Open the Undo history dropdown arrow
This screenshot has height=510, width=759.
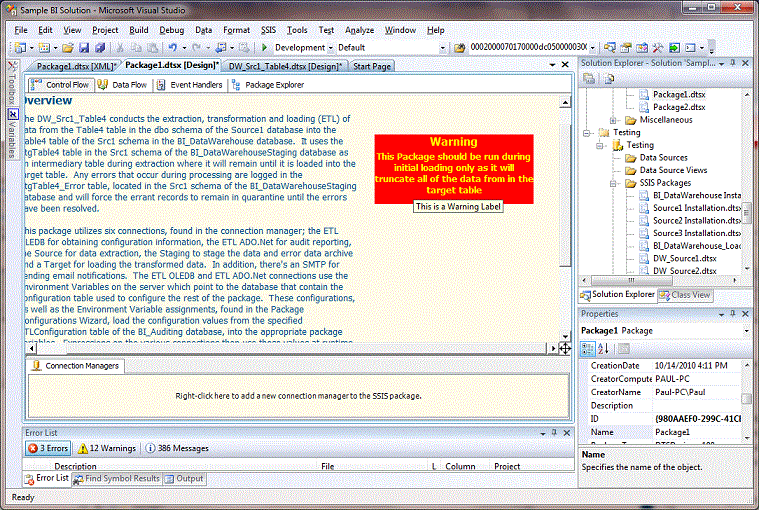[184, 48]
